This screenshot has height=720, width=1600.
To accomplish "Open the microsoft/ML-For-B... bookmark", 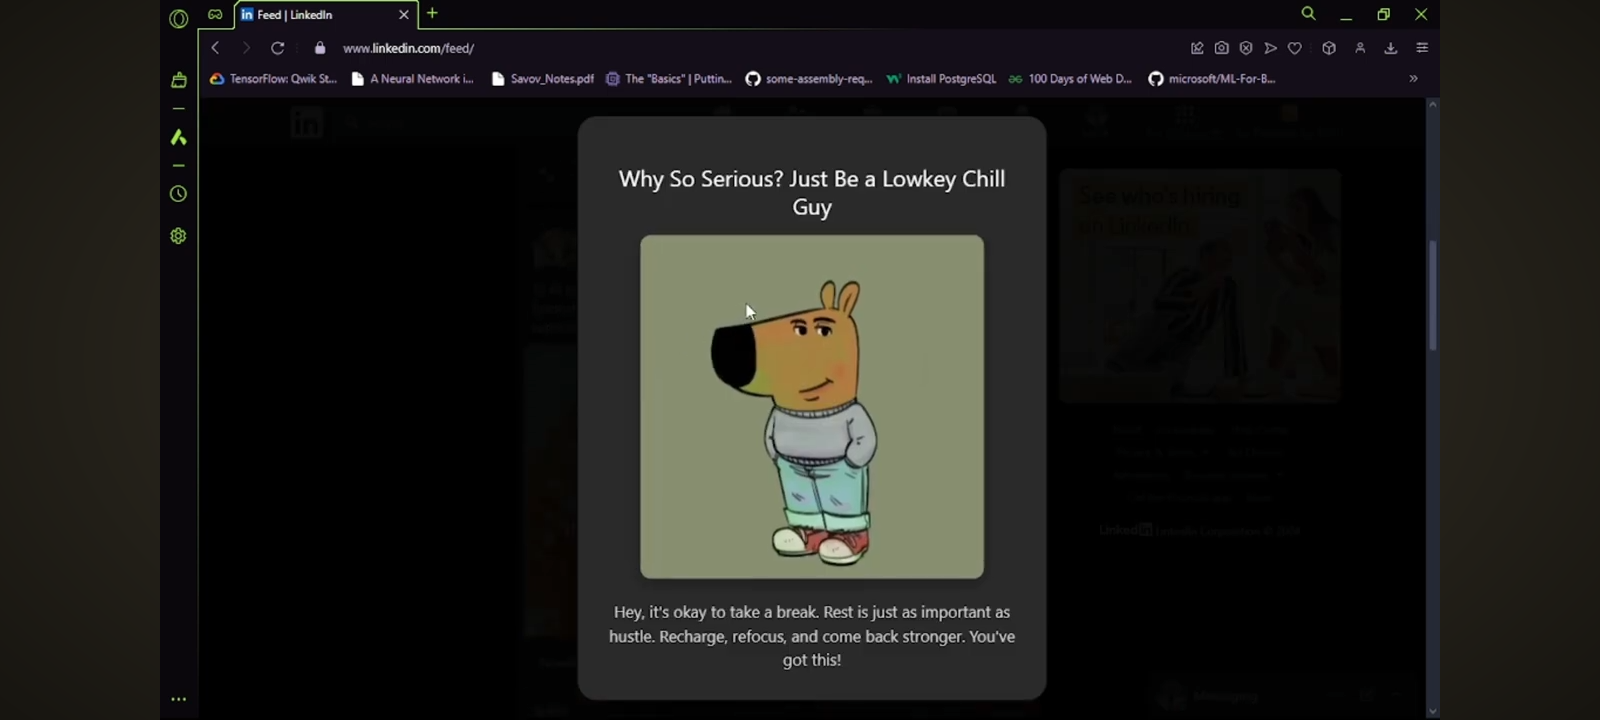I will pos(1212,79).
